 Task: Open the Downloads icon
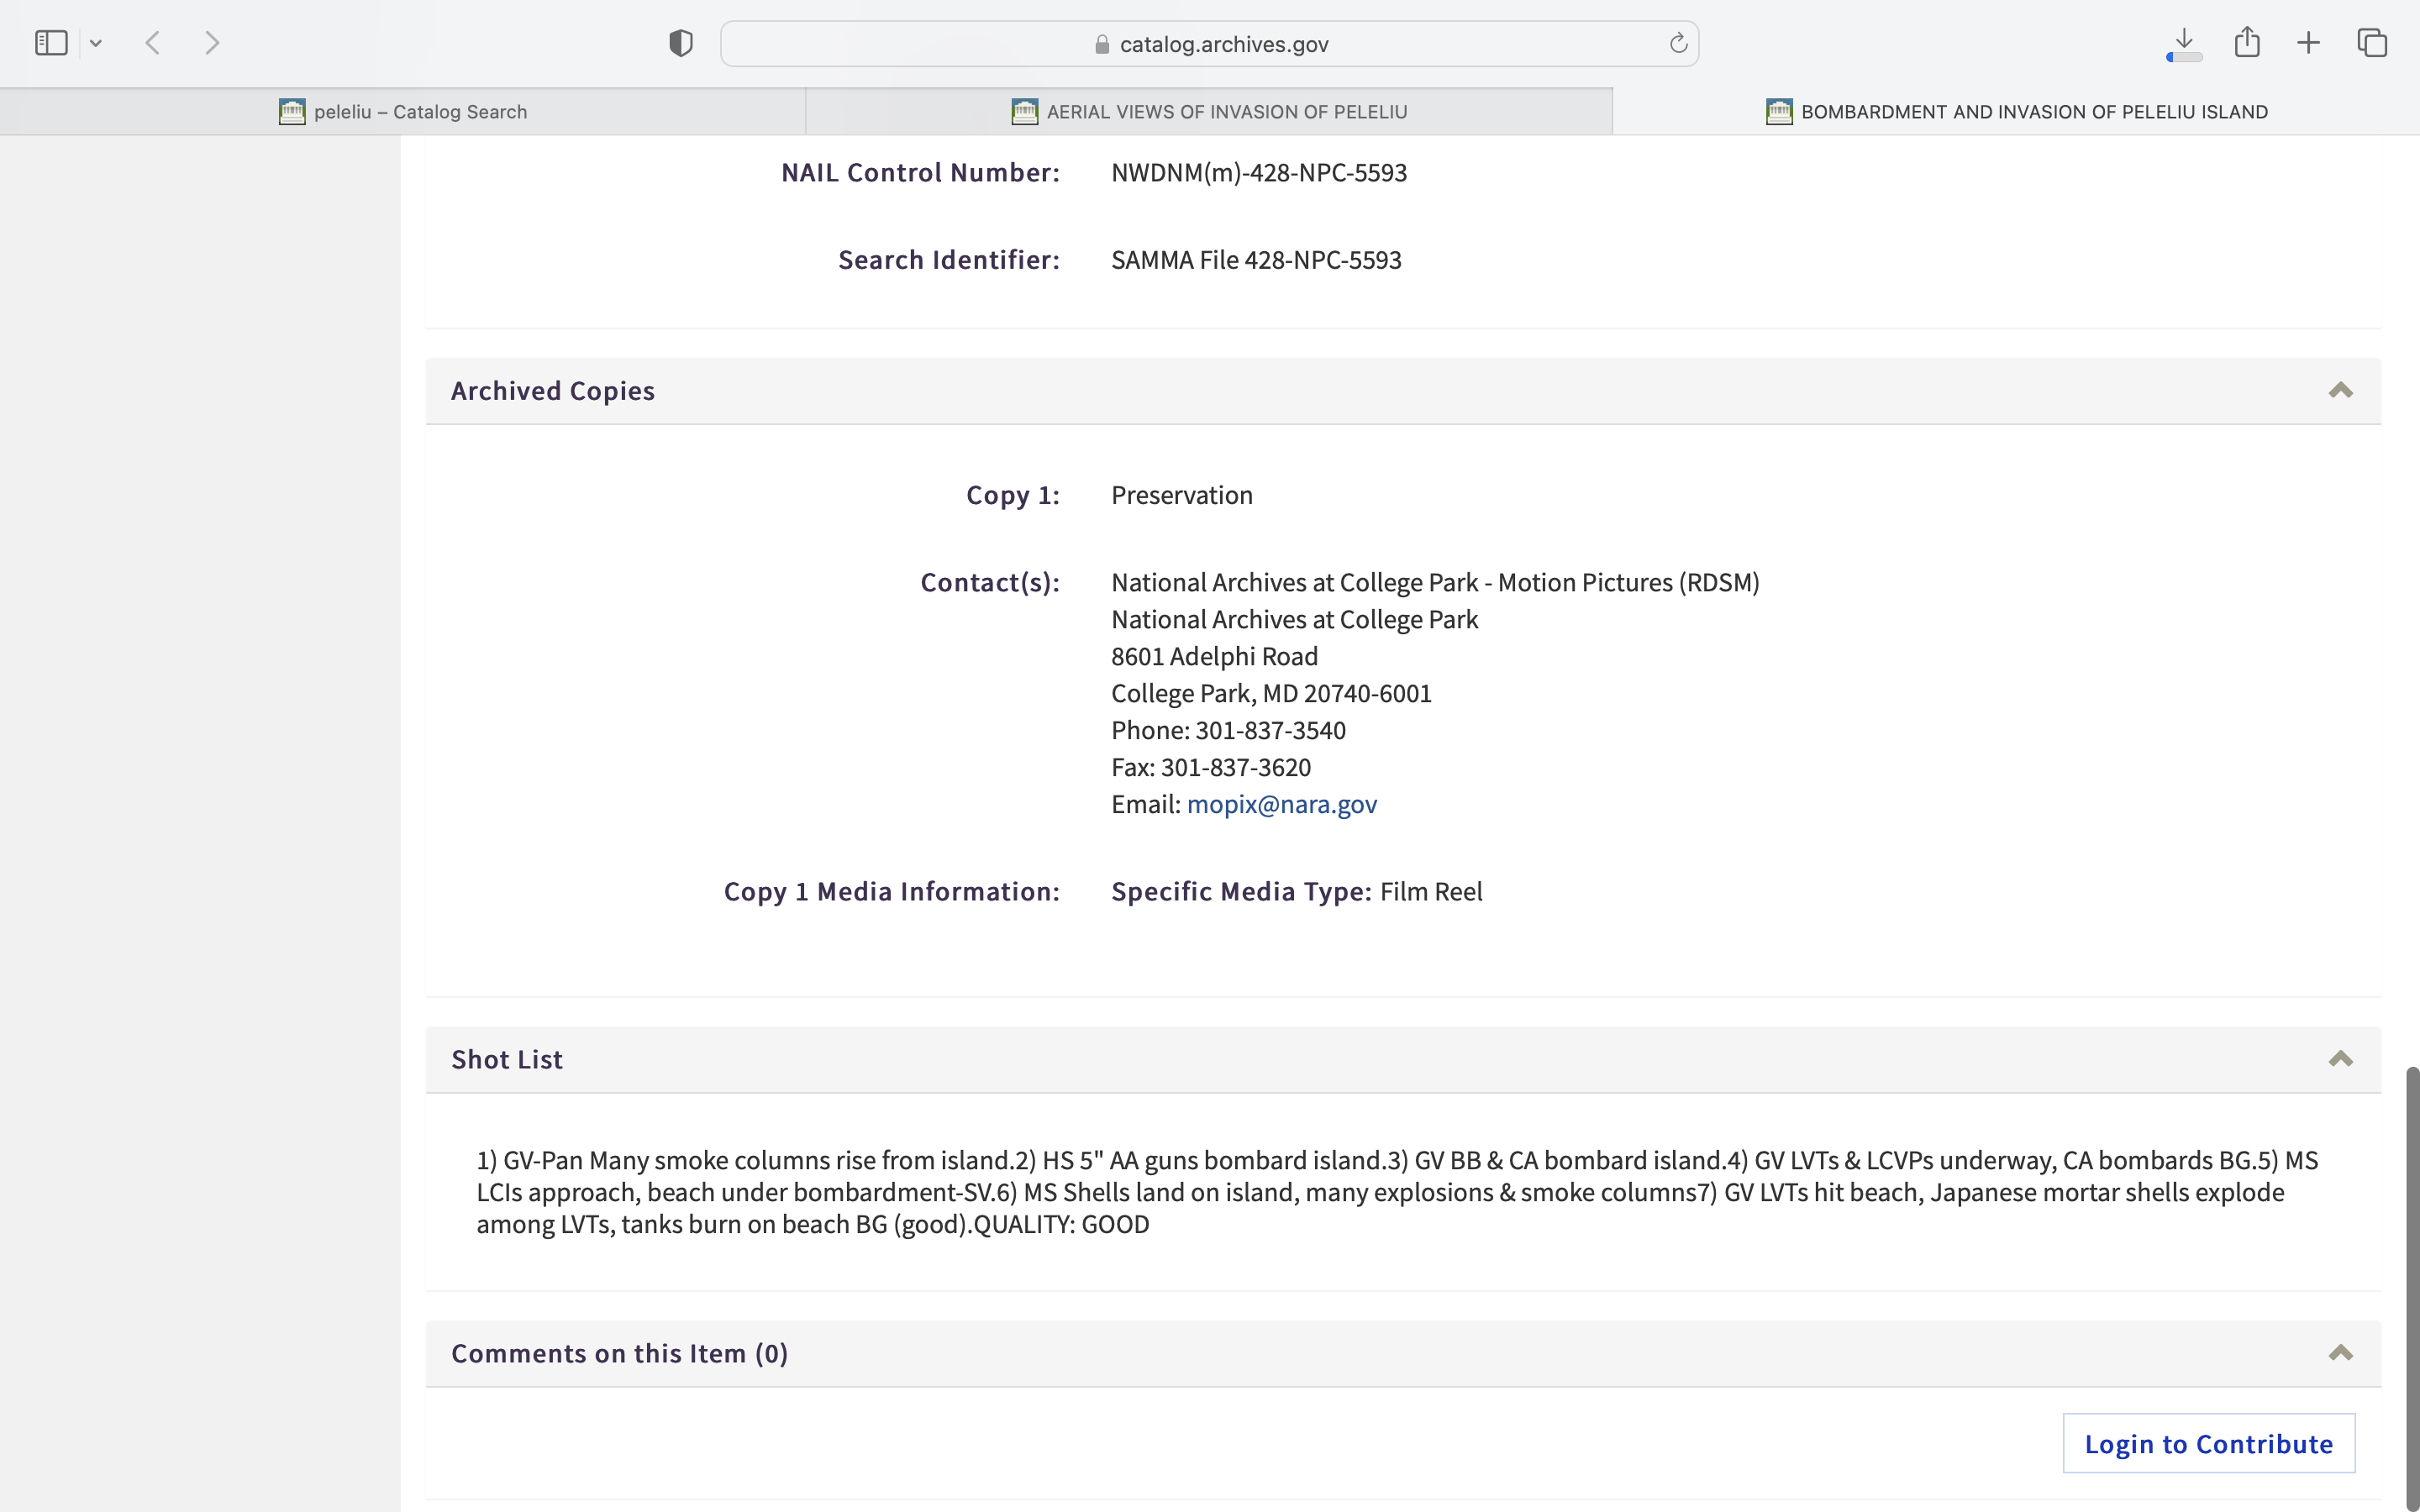click(x=2184, y=43)
